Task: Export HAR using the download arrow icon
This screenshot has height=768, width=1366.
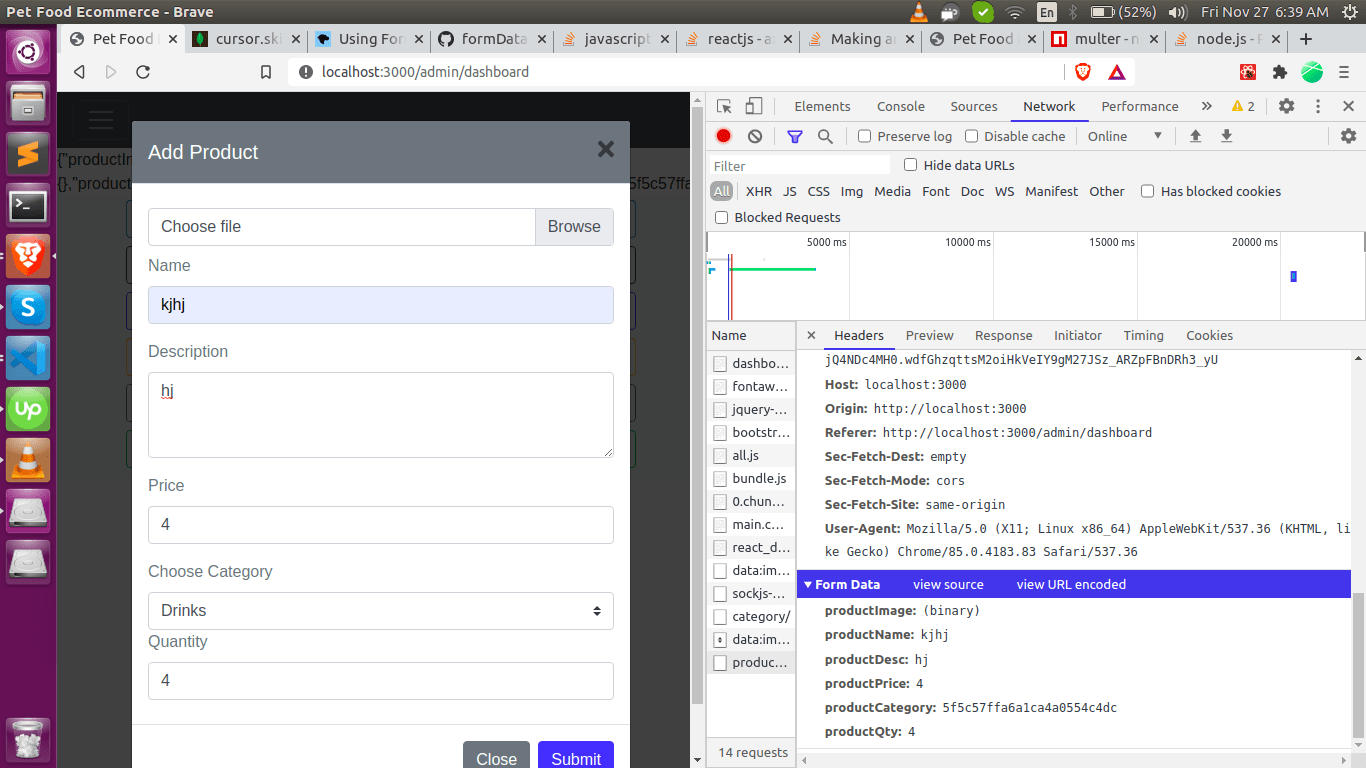Action: 1226,136
